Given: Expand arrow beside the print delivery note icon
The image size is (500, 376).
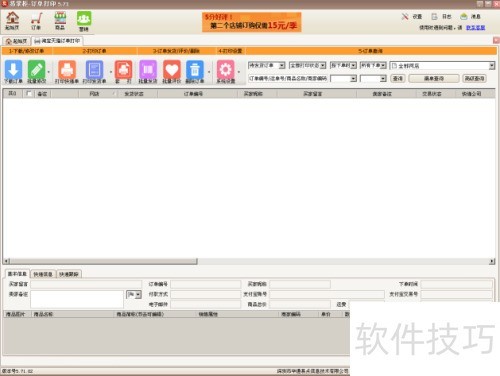Looking at the screenshot, I should (x=111, y=72).
